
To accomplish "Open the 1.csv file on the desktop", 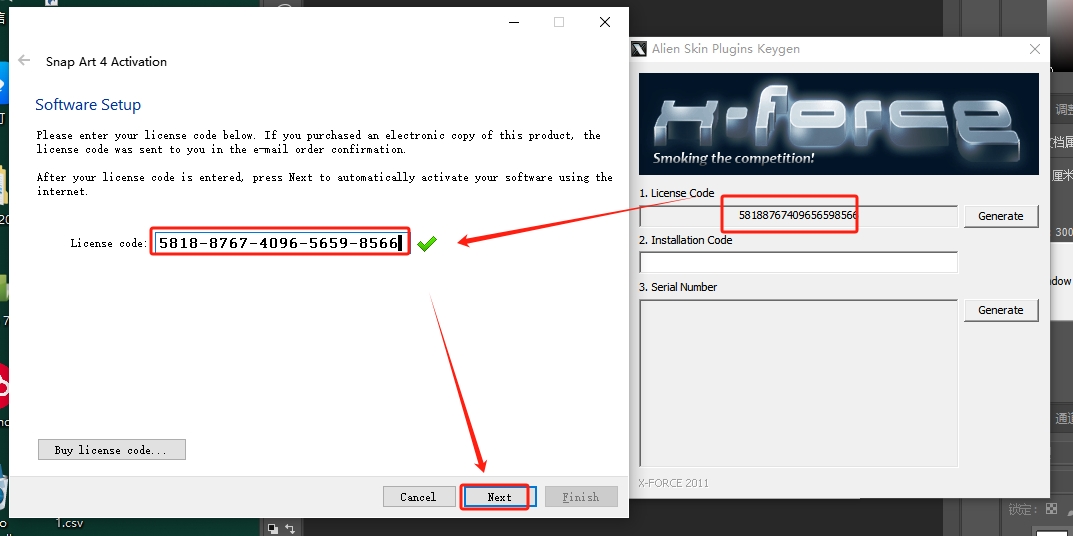I will (x=68, y=523).
